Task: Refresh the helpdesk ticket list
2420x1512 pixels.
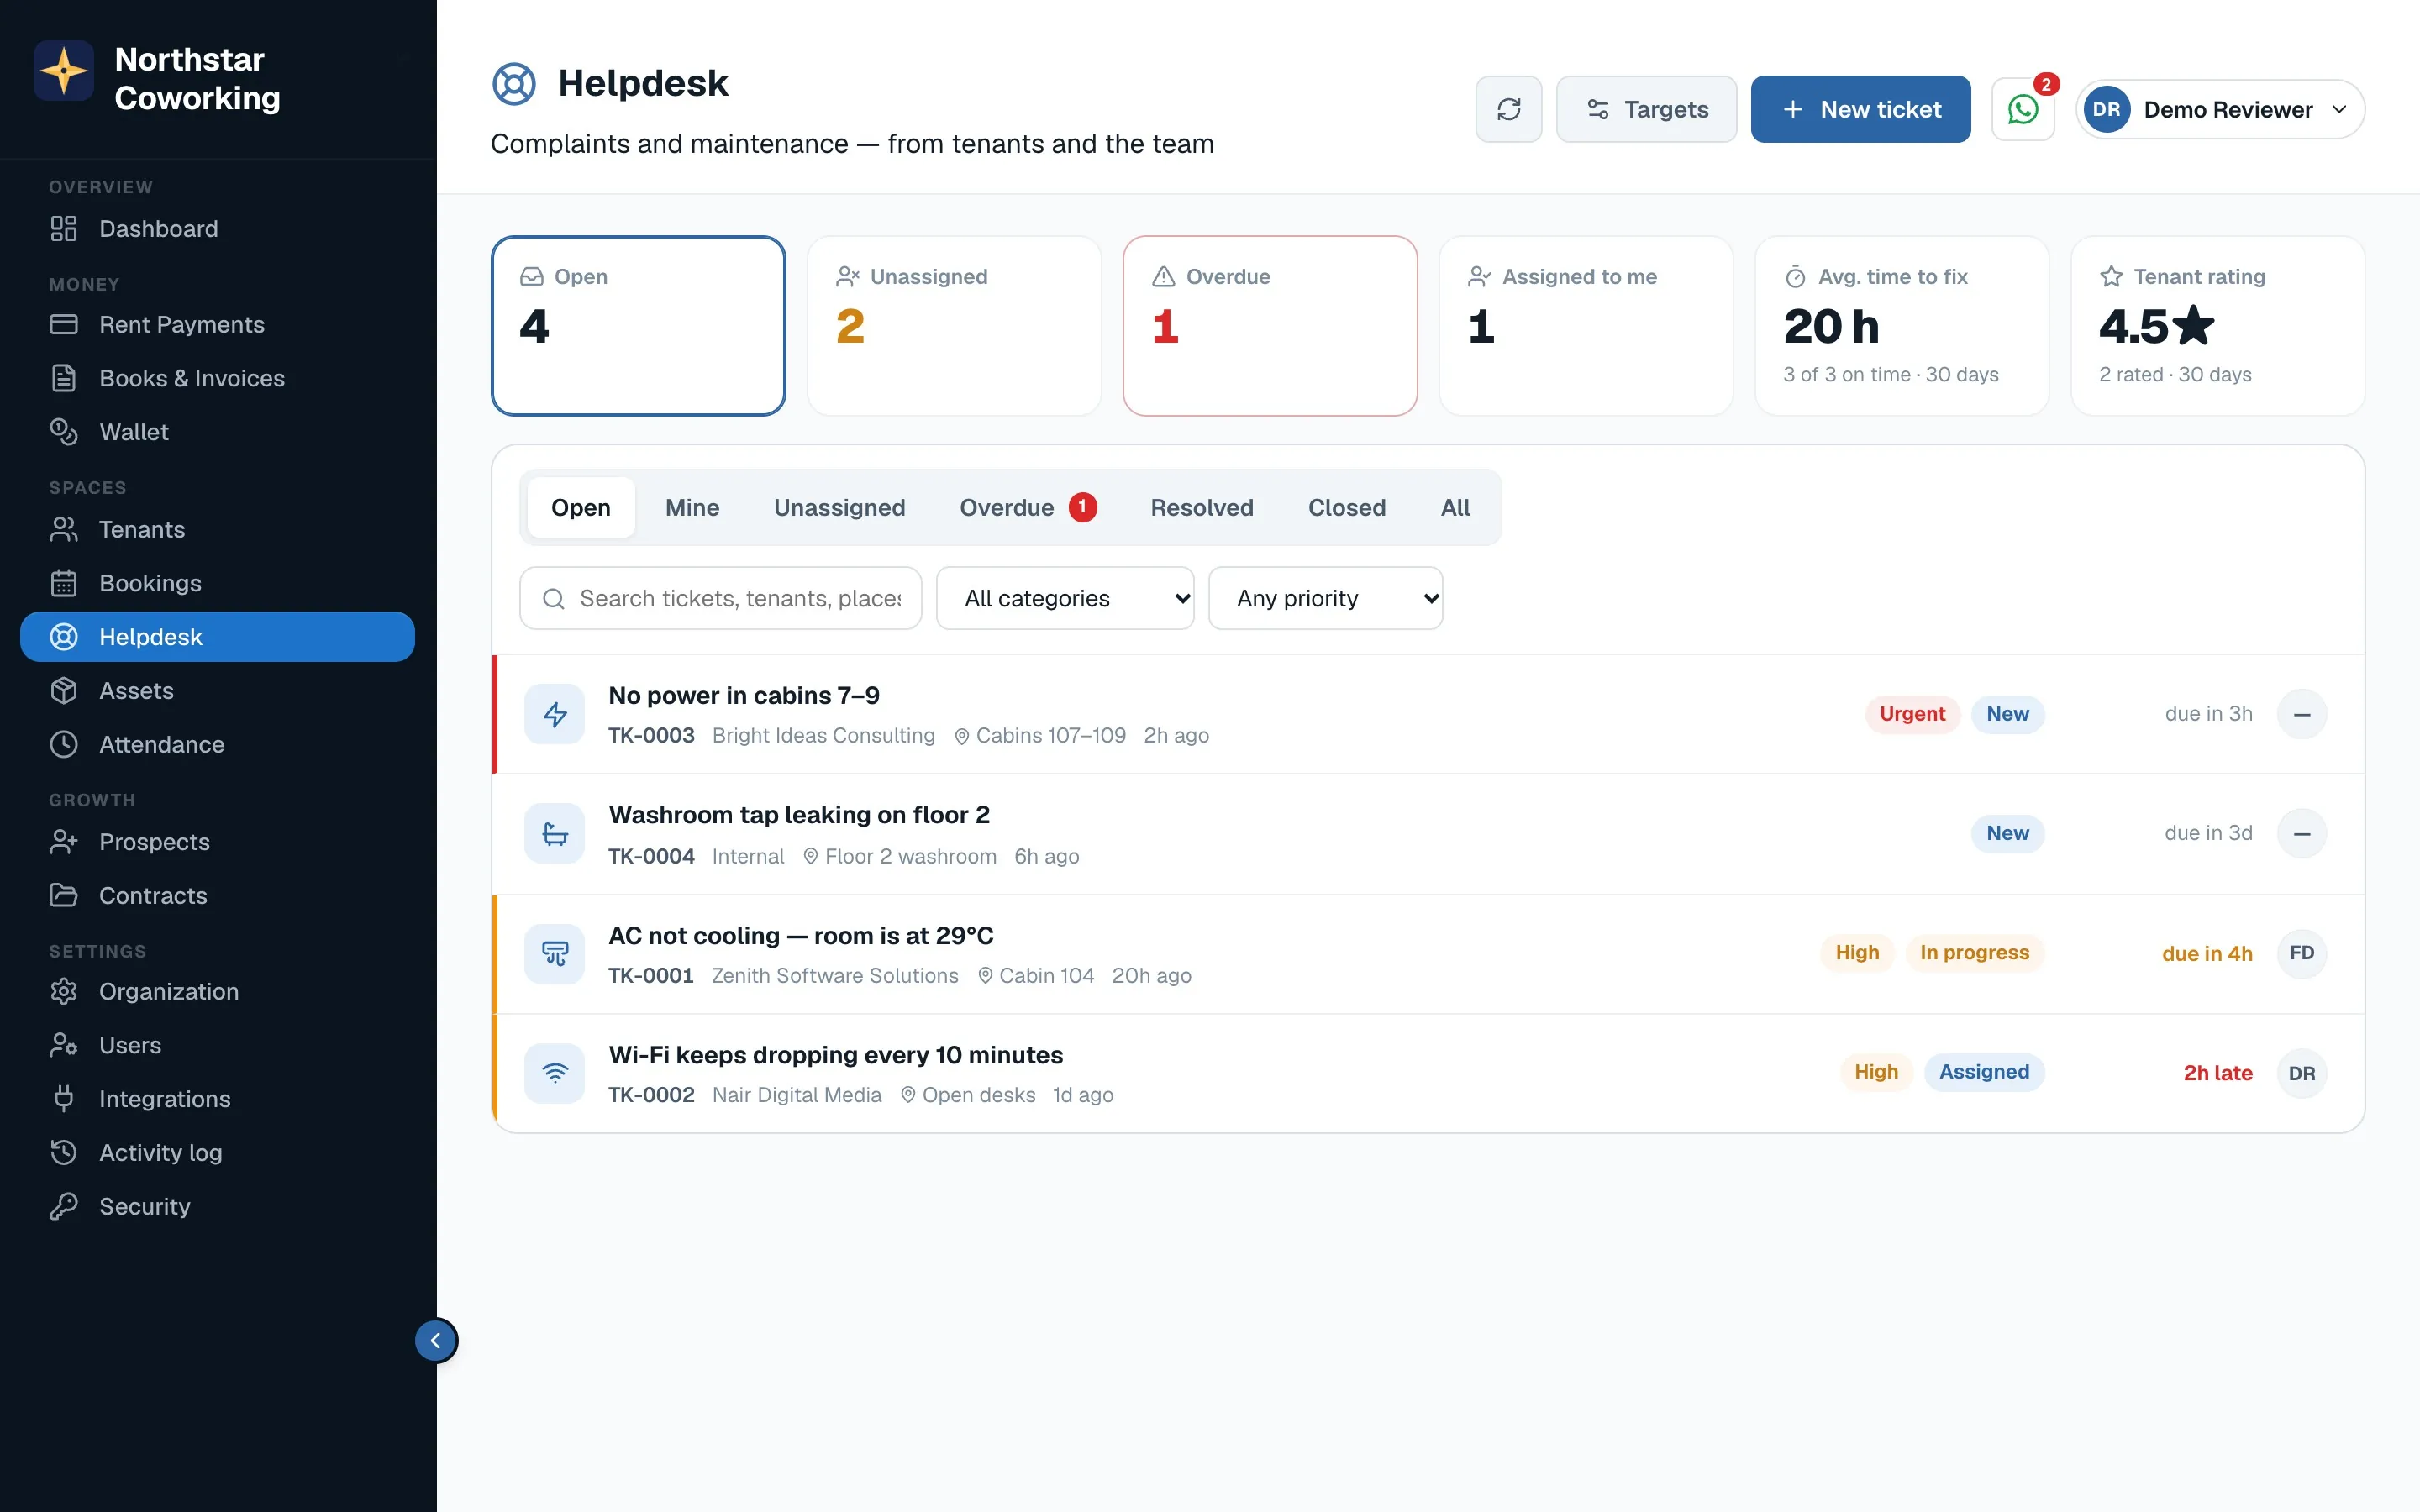Action: [1508, 109]
